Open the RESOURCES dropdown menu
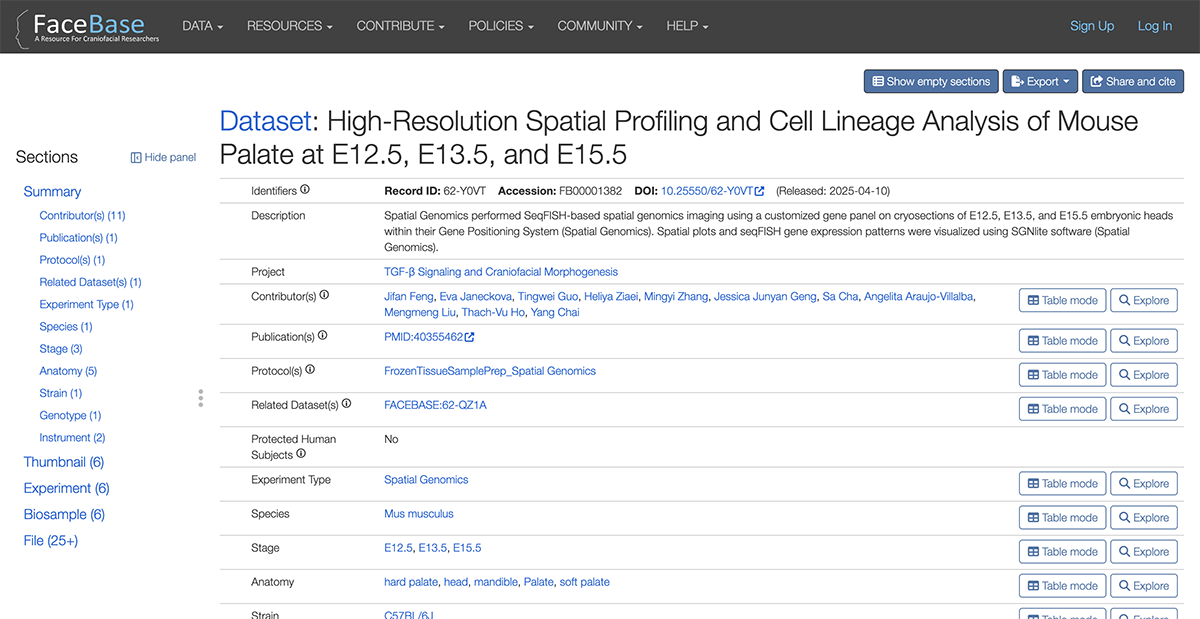 [x=289, y=26]
